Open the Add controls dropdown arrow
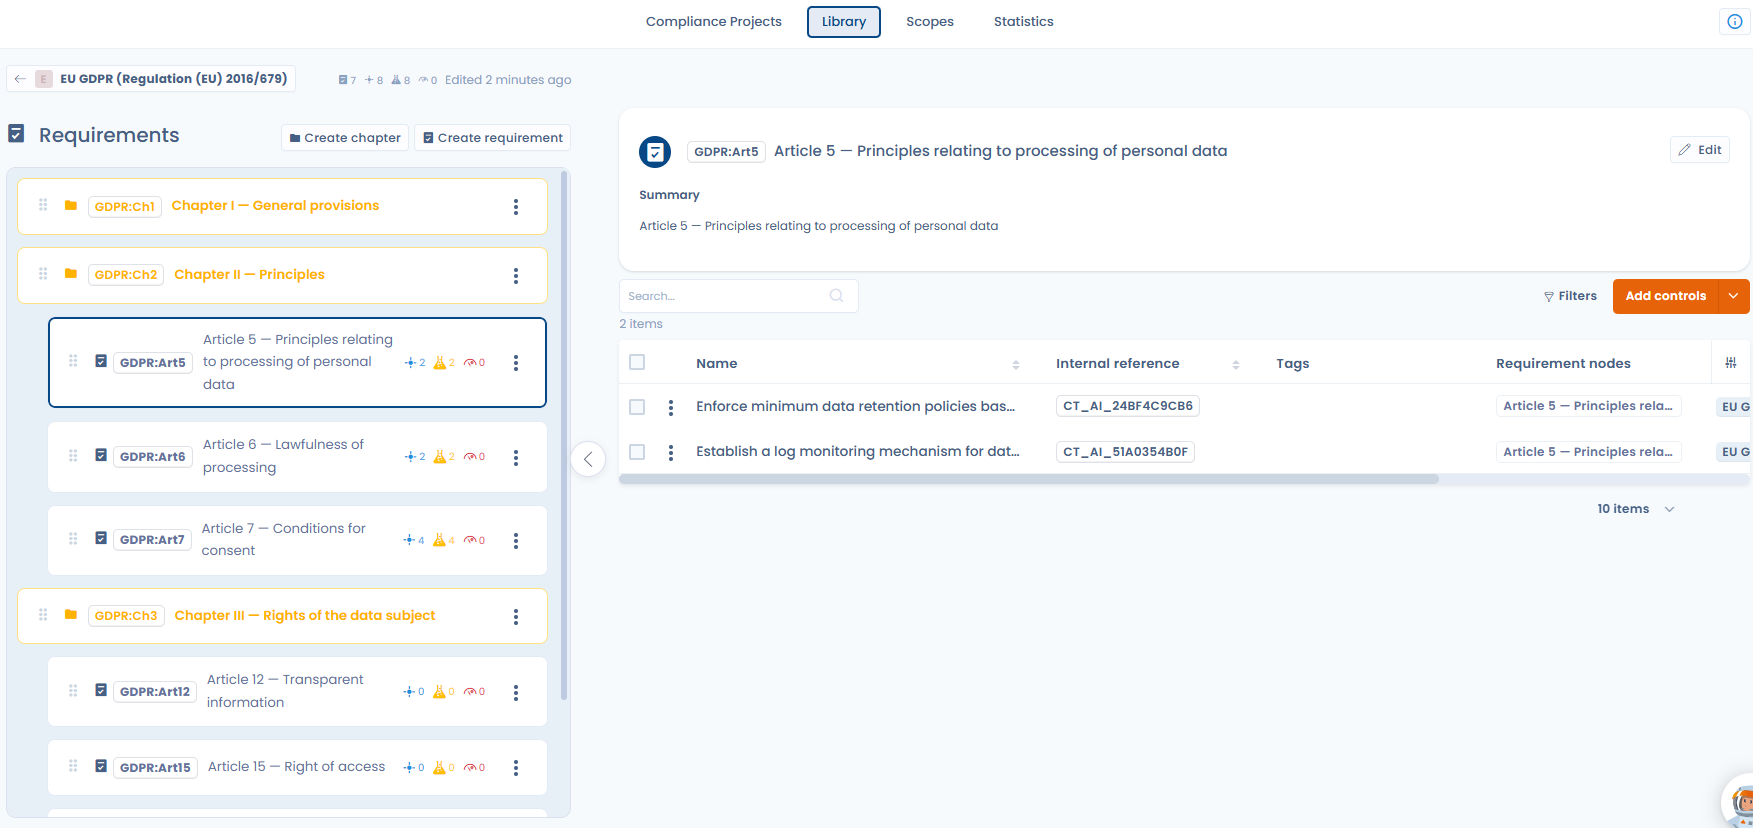 click(x=1734, y=296)
